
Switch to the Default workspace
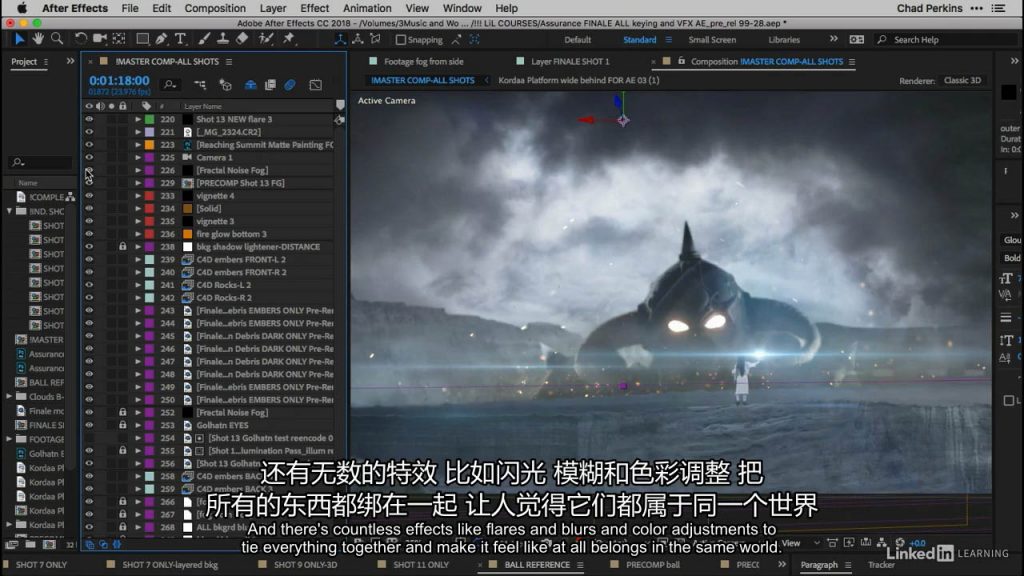coord(577,40)
